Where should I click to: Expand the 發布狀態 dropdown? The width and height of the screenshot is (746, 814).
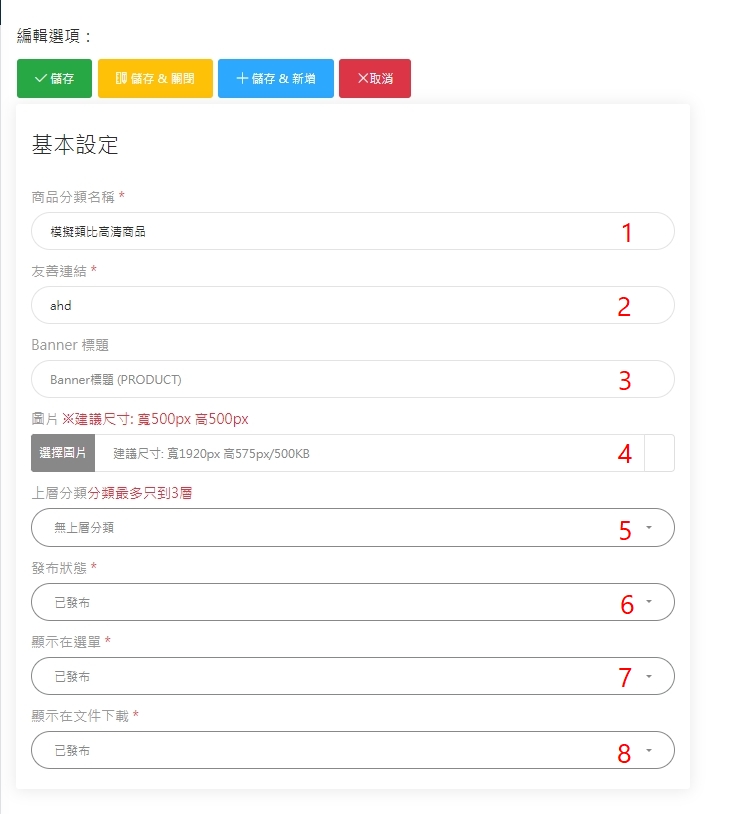click(353, 602)
